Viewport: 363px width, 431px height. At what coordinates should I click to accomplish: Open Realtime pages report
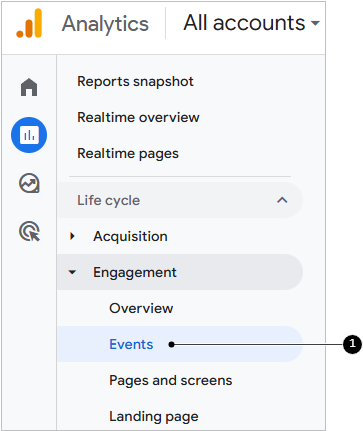tap(128, 154)
